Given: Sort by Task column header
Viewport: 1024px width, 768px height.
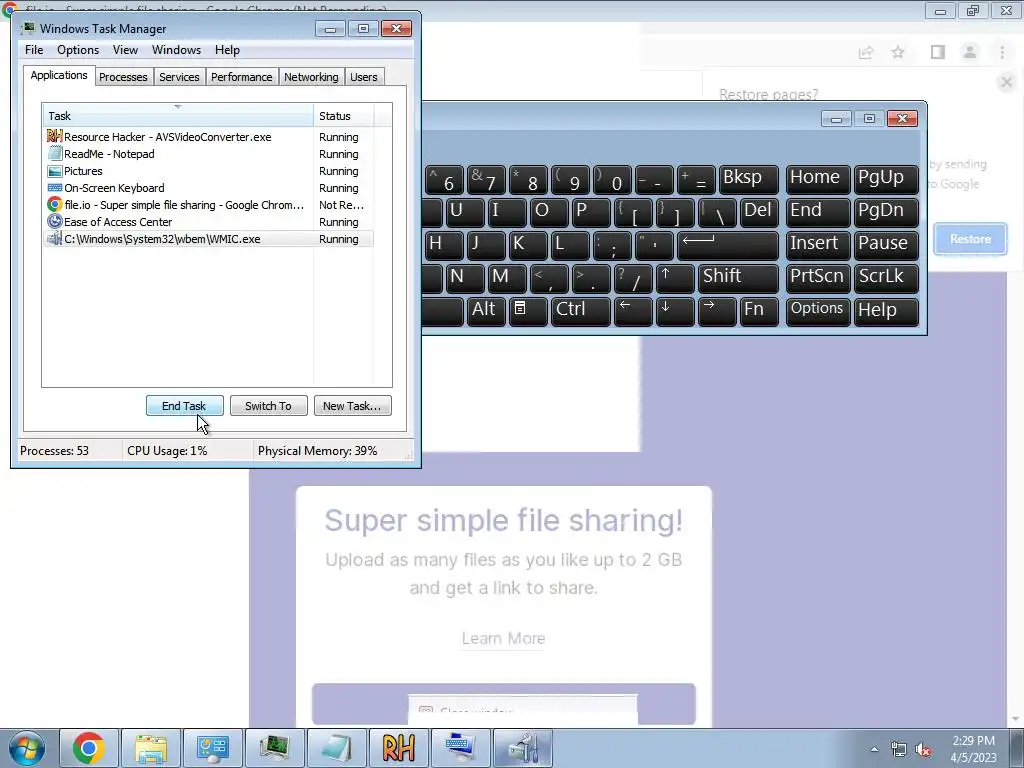Looking at the screenshot, I should pos(178,116).
